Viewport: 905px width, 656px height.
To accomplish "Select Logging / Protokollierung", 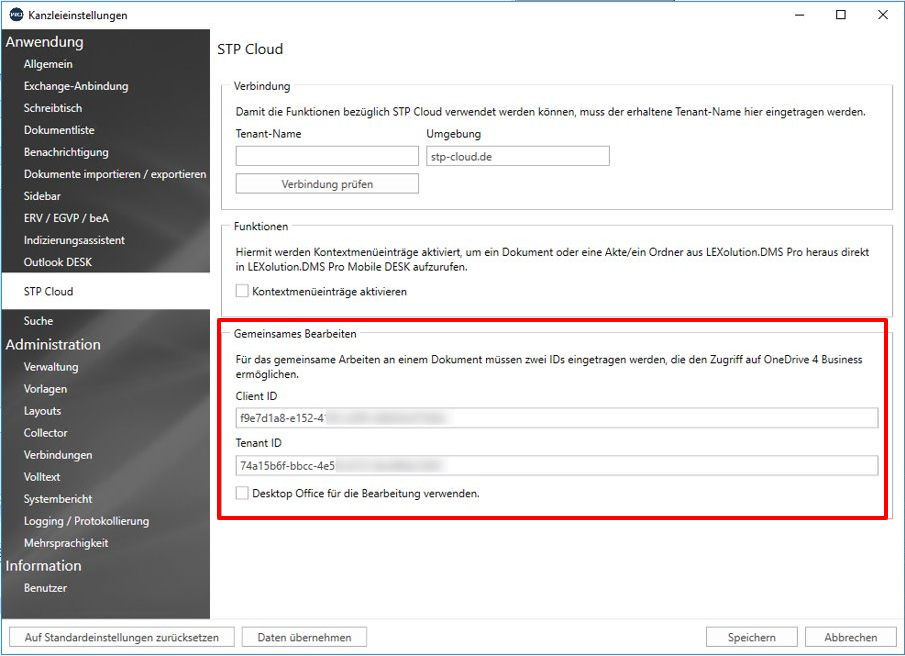I will pos(86,521).
